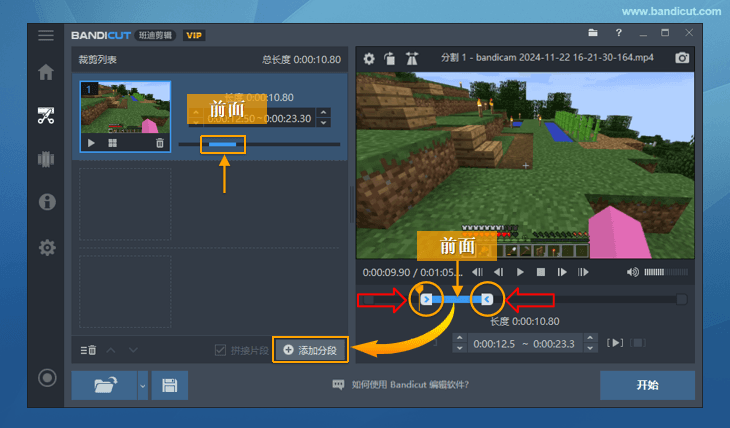Decrease clip 1 end time 0:00:23.30 with the down arrow

tap(324, 122)
